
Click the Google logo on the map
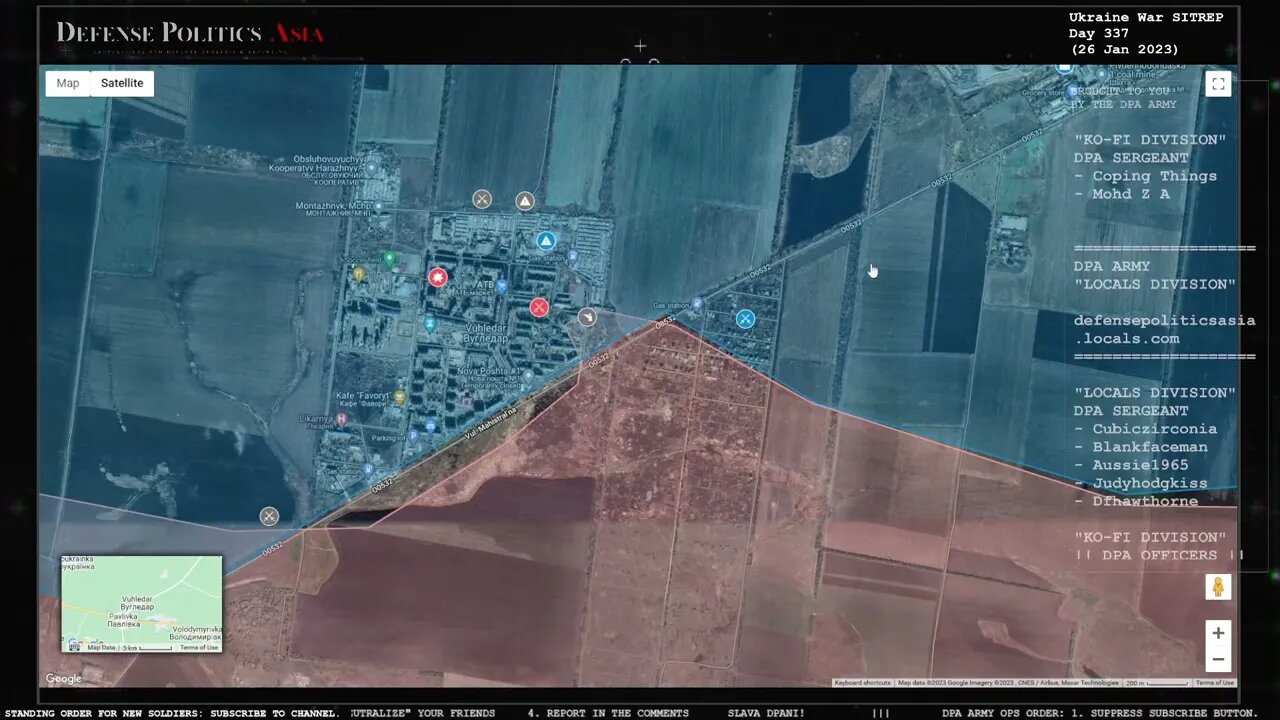pos(63,679)
